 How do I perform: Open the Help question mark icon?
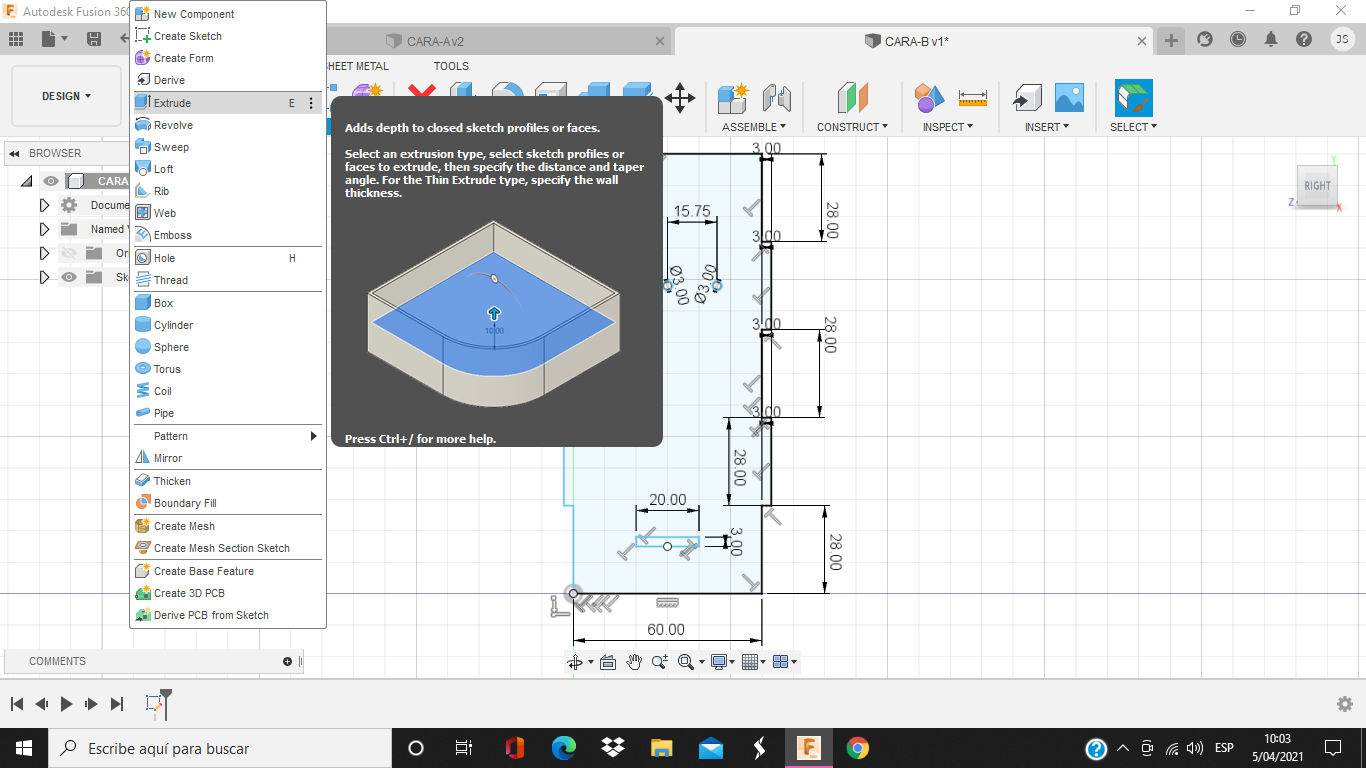pos(1304,39)
